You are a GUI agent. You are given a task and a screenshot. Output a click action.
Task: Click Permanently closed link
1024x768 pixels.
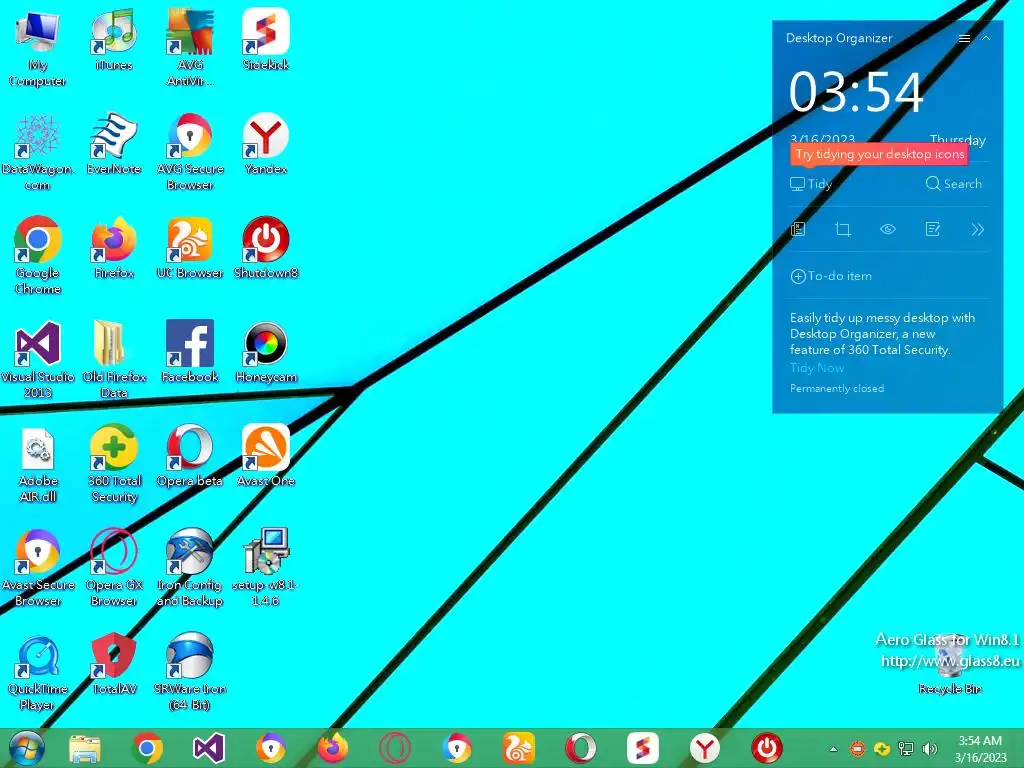[x=837, y=389]
